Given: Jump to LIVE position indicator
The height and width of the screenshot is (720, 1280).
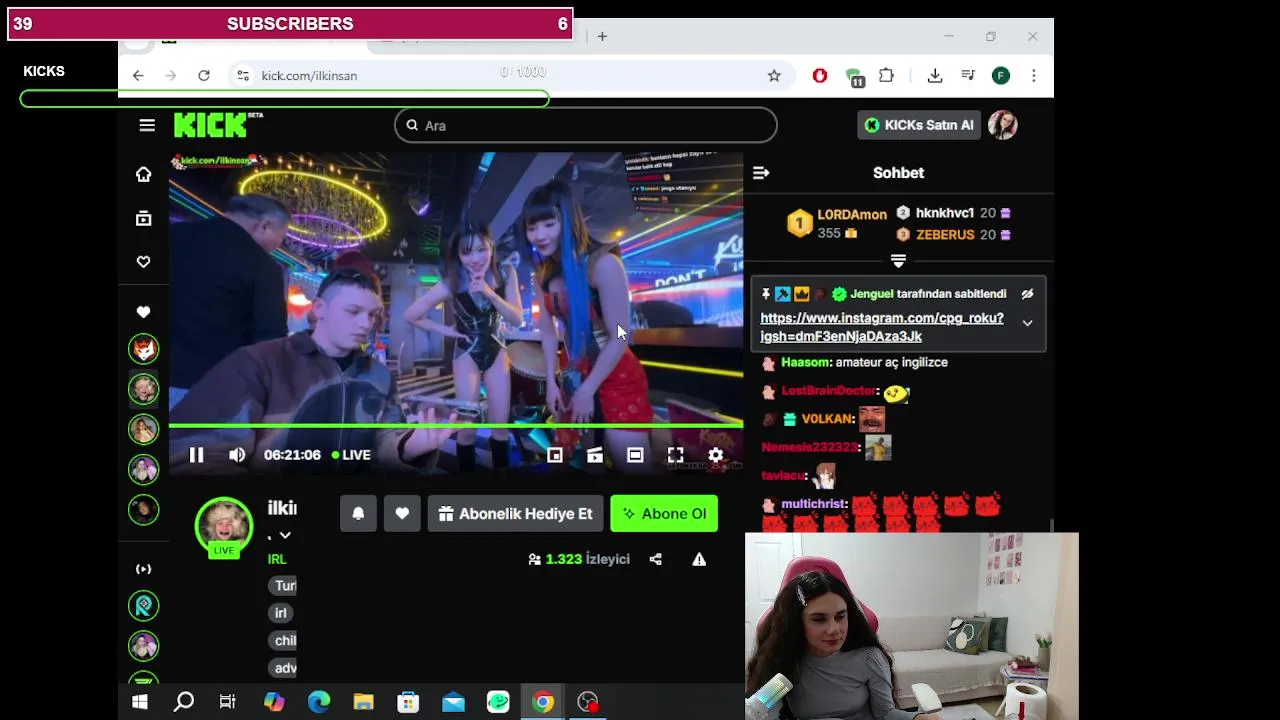Looking at the screenshot, I should pos(351,455).
